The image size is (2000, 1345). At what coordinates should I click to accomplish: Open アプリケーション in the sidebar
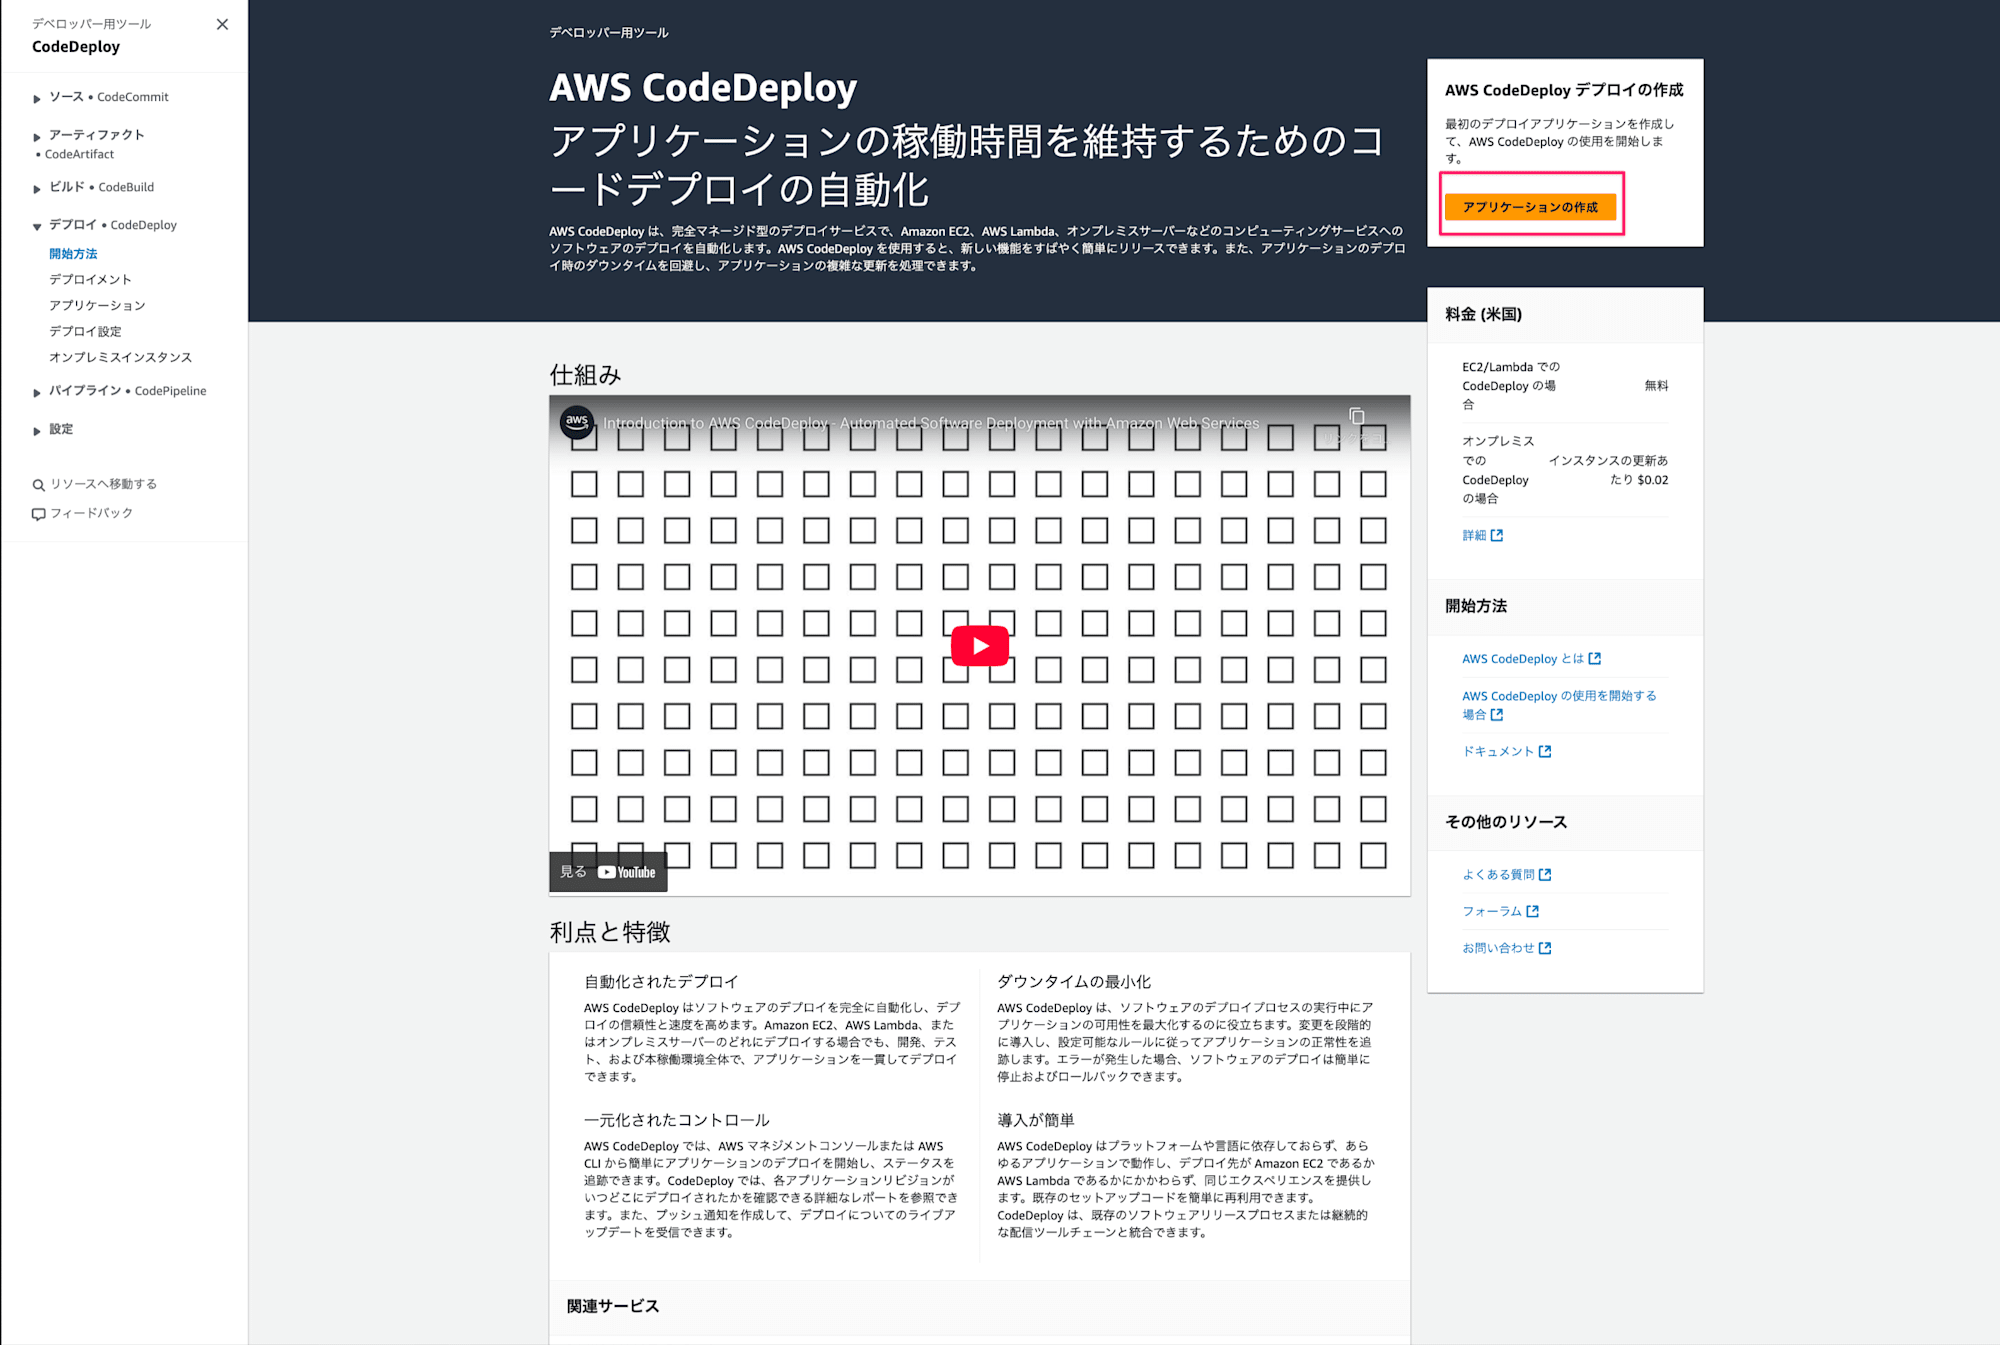[97, 306]
